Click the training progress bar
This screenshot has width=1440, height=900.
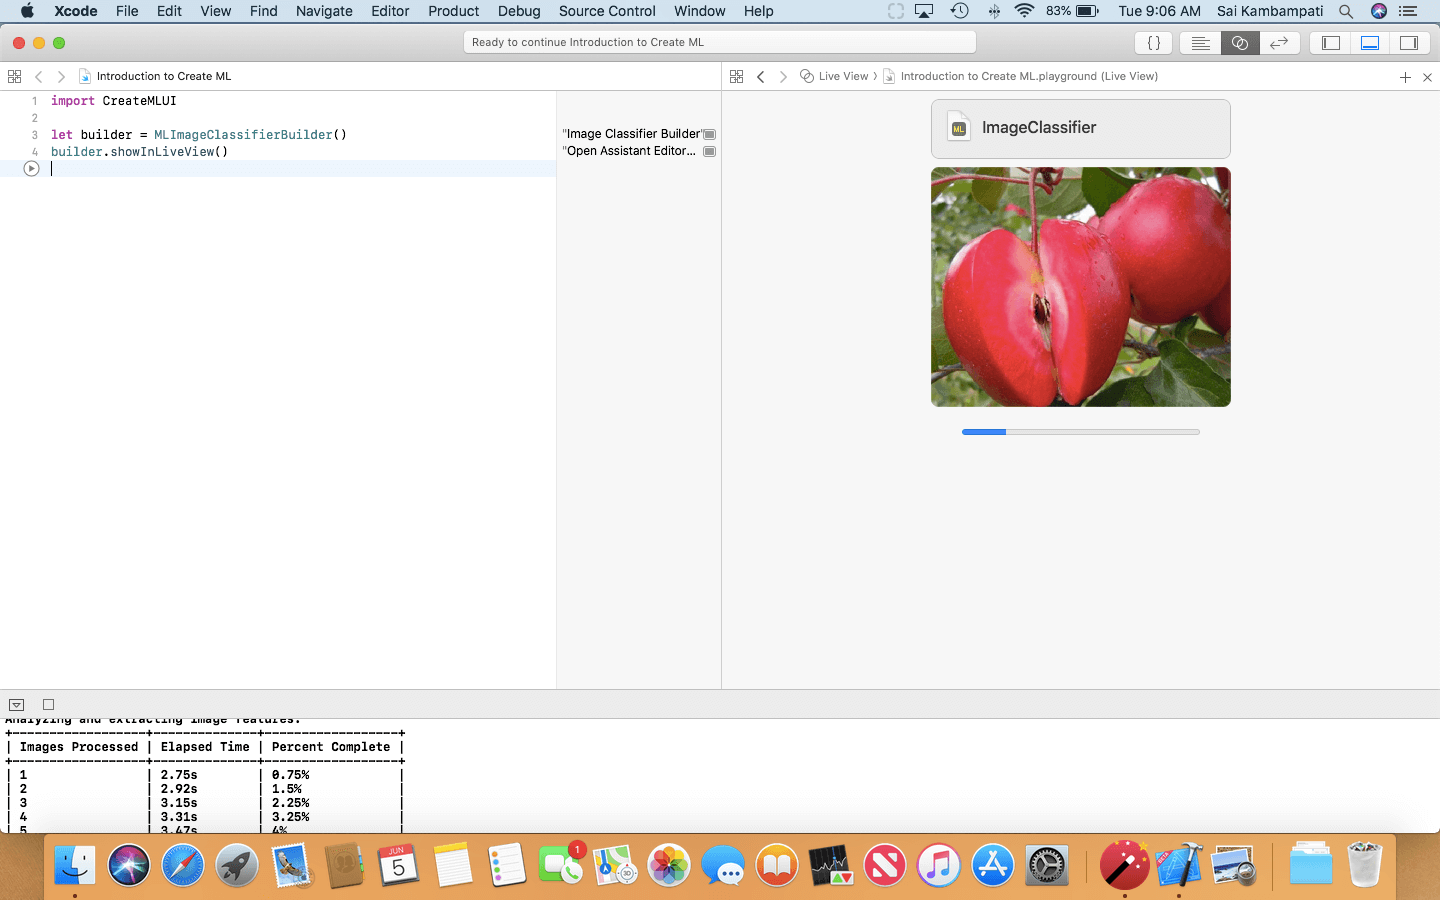pos(1080,432)
